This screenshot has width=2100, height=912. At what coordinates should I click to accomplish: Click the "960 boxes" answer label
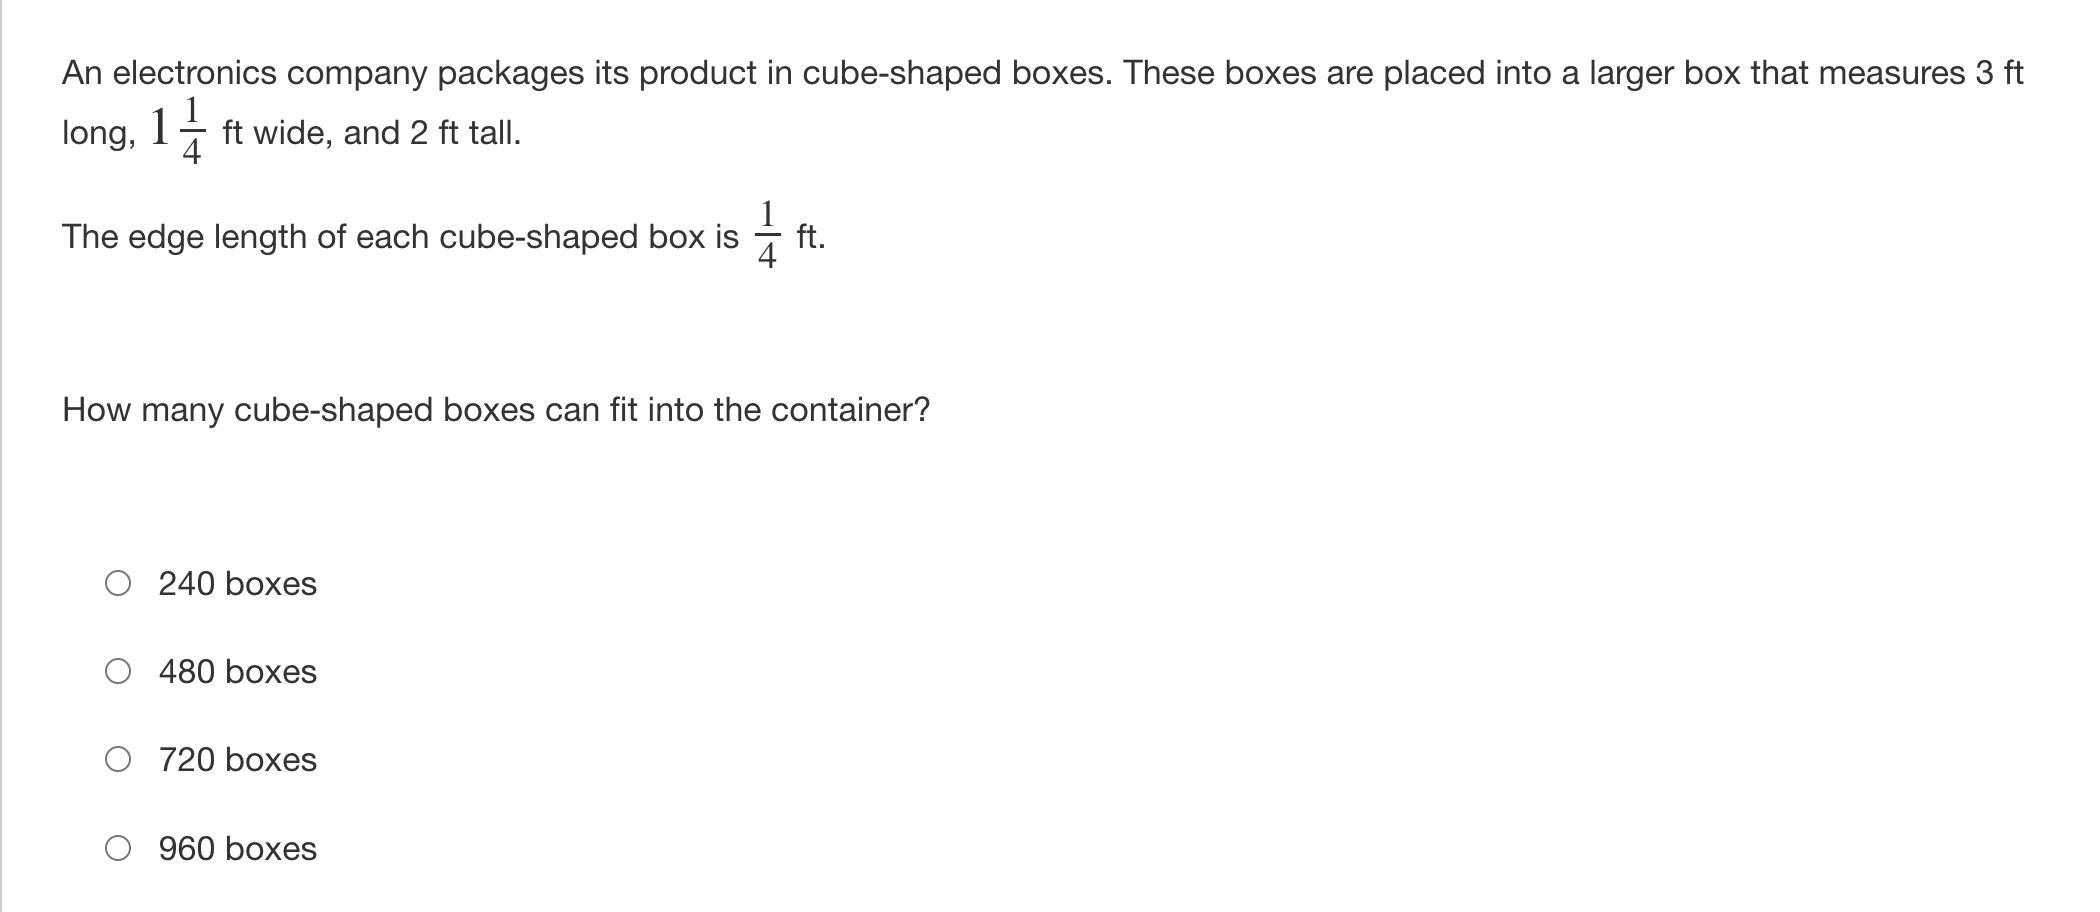coord(237,849)
